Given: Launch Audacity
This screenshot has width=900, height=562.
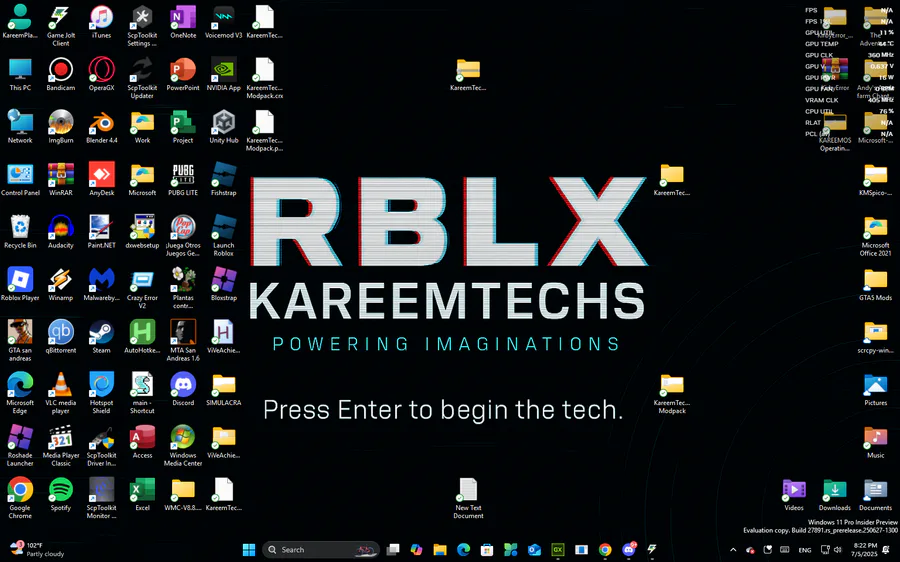Looking at the screenshot, I should click(x=61, y=232).
